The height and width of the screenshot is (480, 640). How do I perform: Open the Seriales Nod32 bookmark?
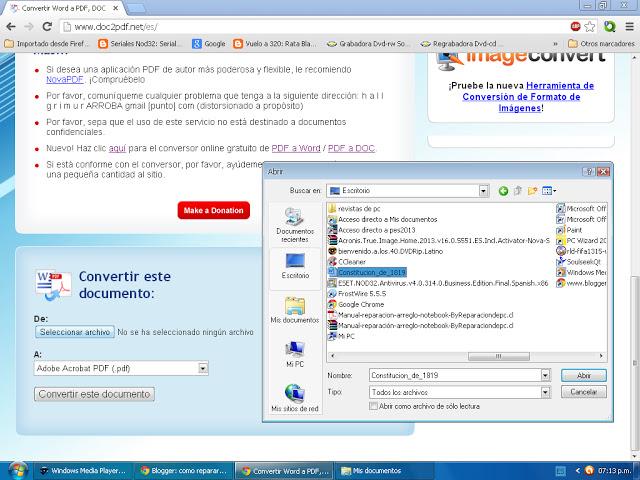(x=139, y=44)
